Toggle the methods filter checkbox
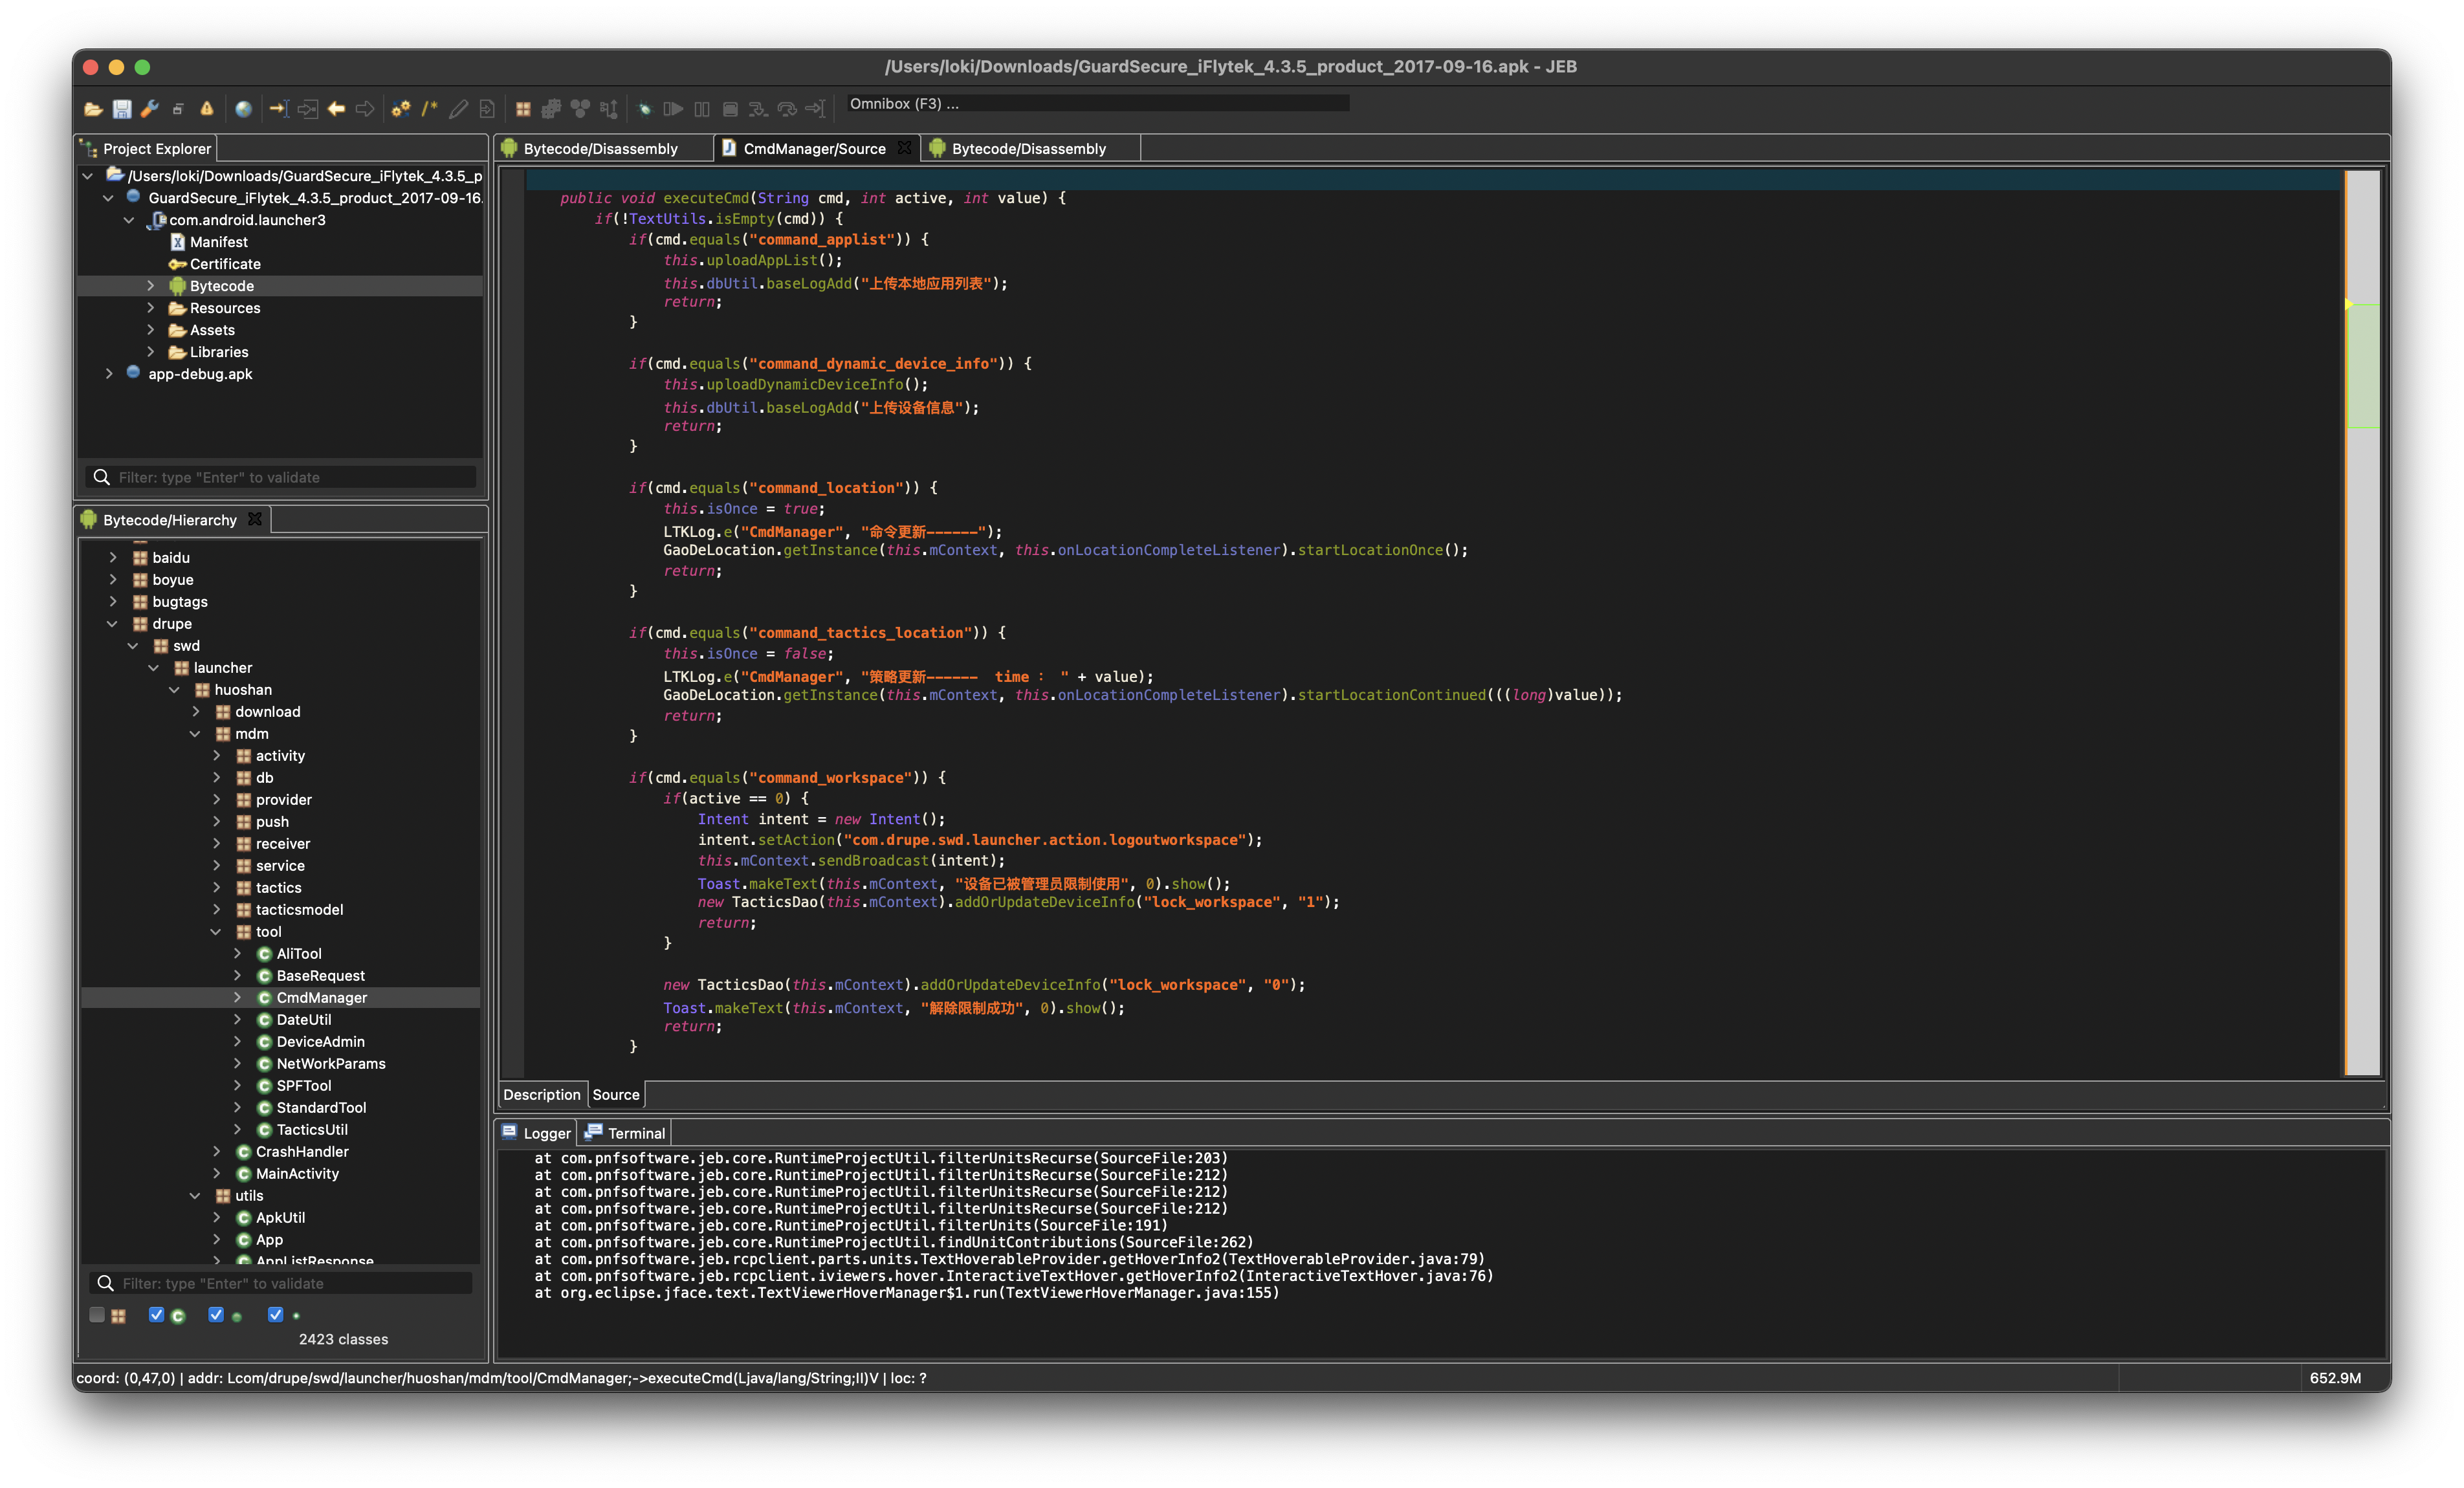 tap(216, 1315)
